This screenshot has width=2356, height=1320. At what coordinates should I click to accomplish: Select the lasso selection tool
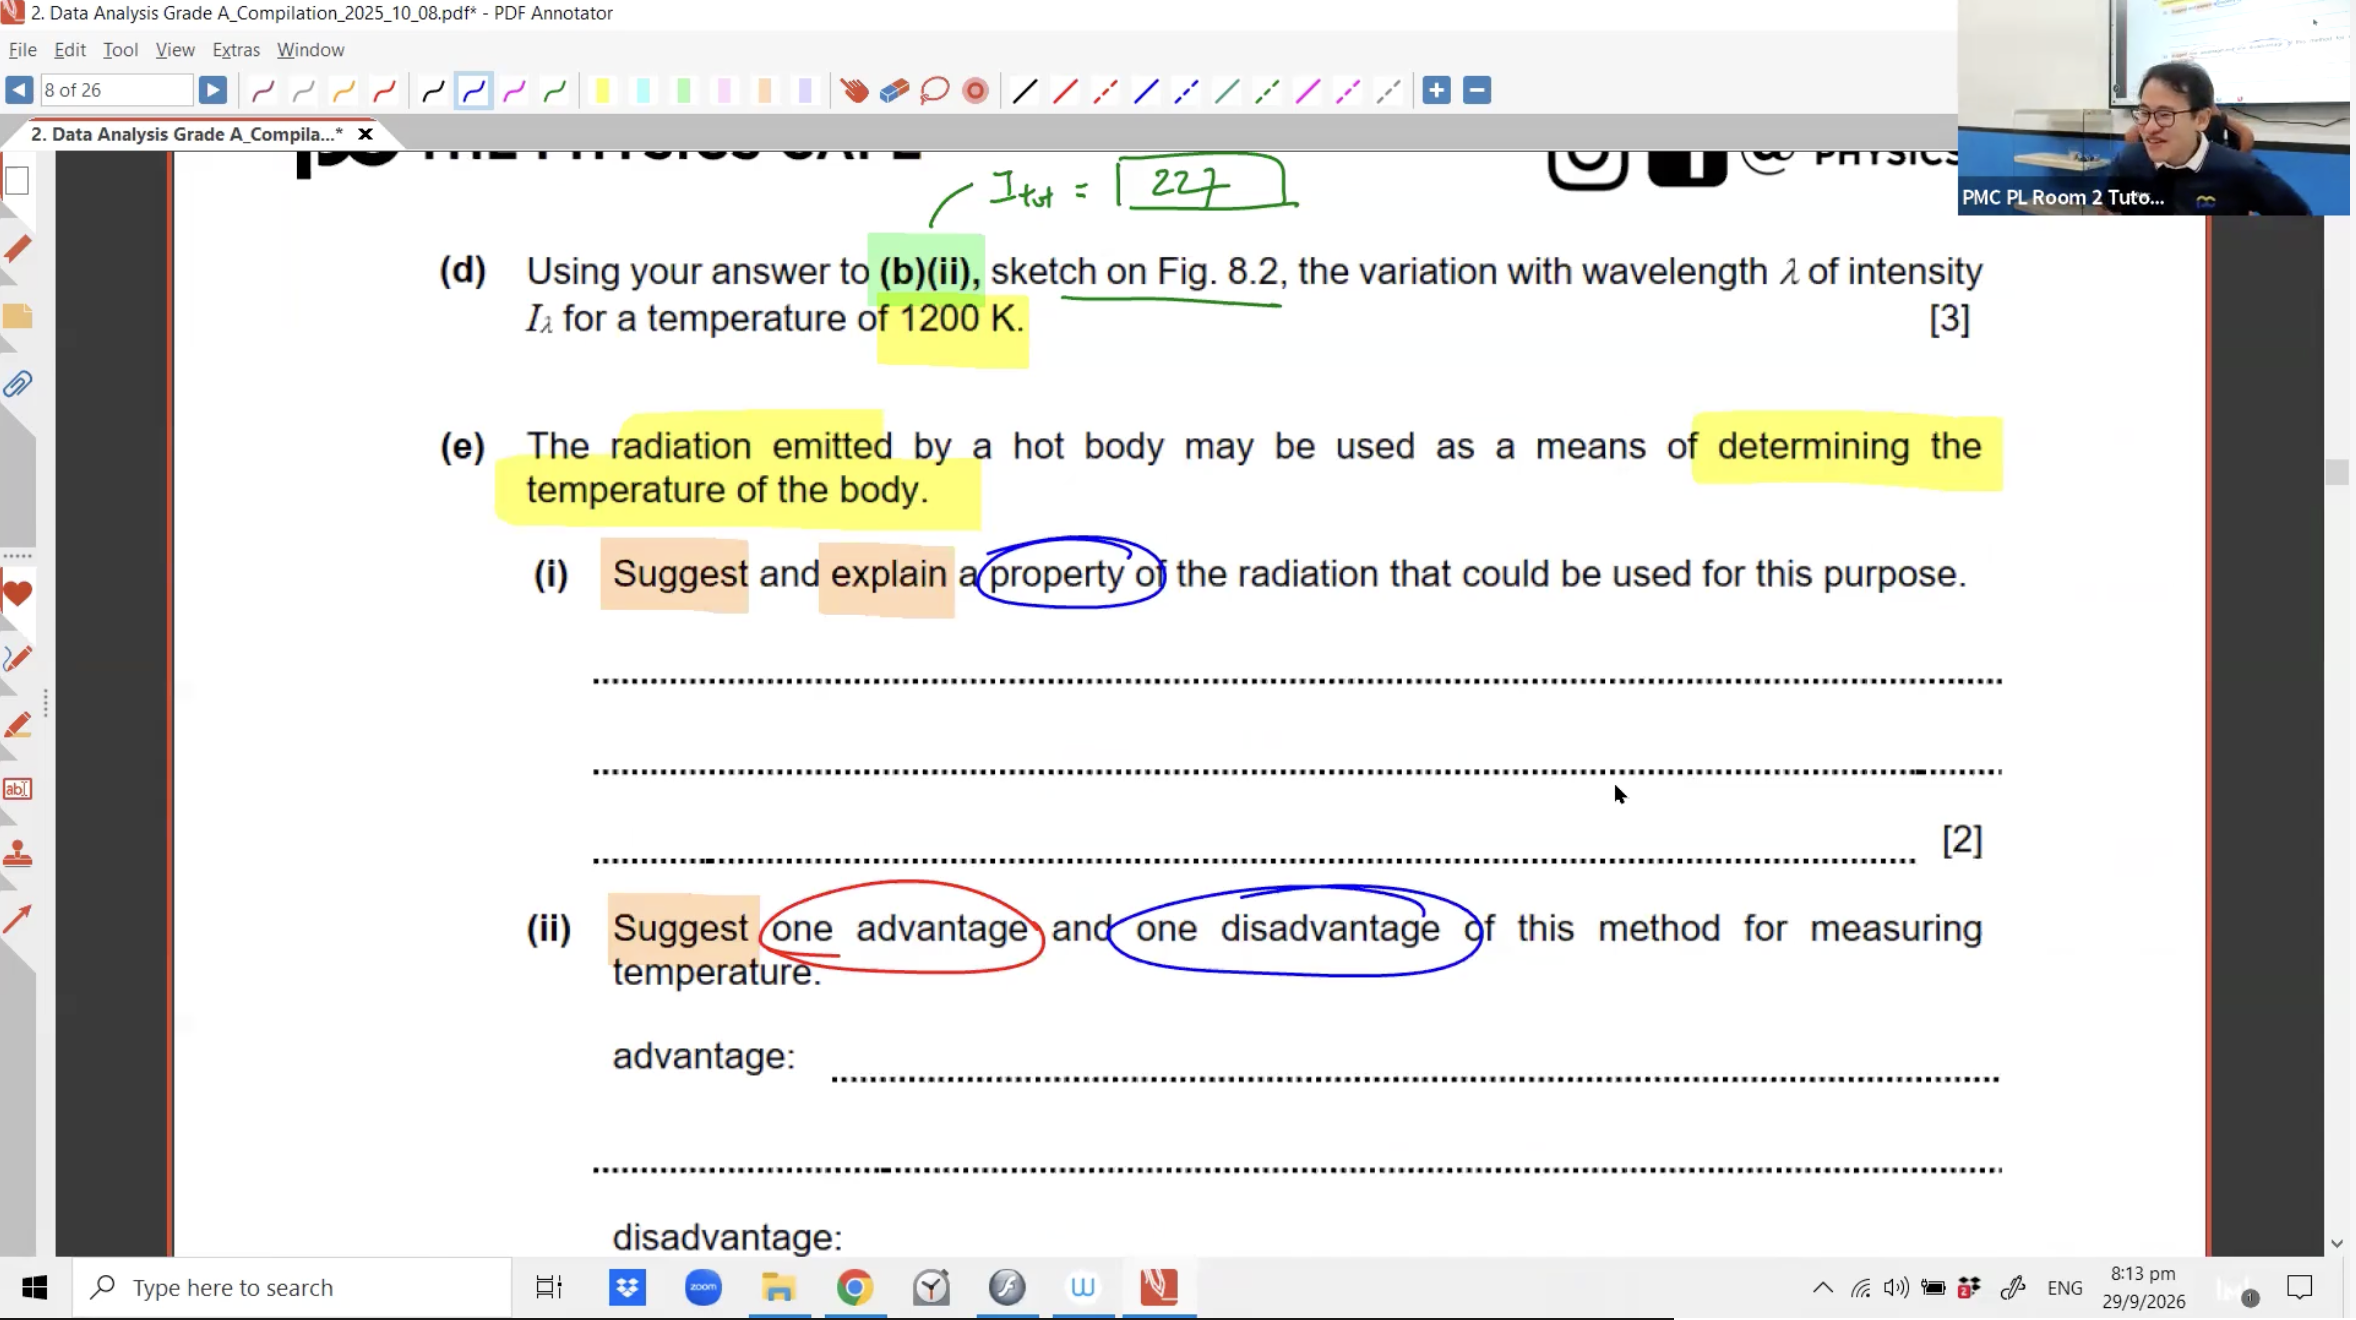[x=934, y=91]
